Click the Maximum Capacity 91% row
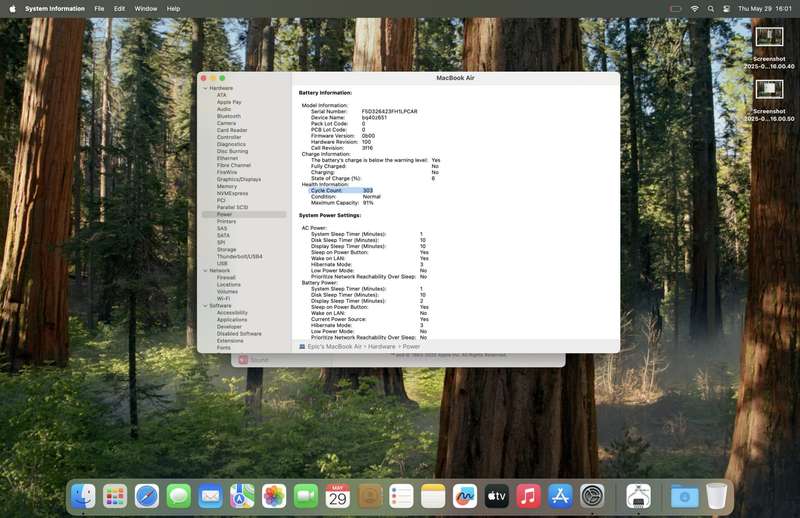 pyautogui.click(x=342, y=203)
